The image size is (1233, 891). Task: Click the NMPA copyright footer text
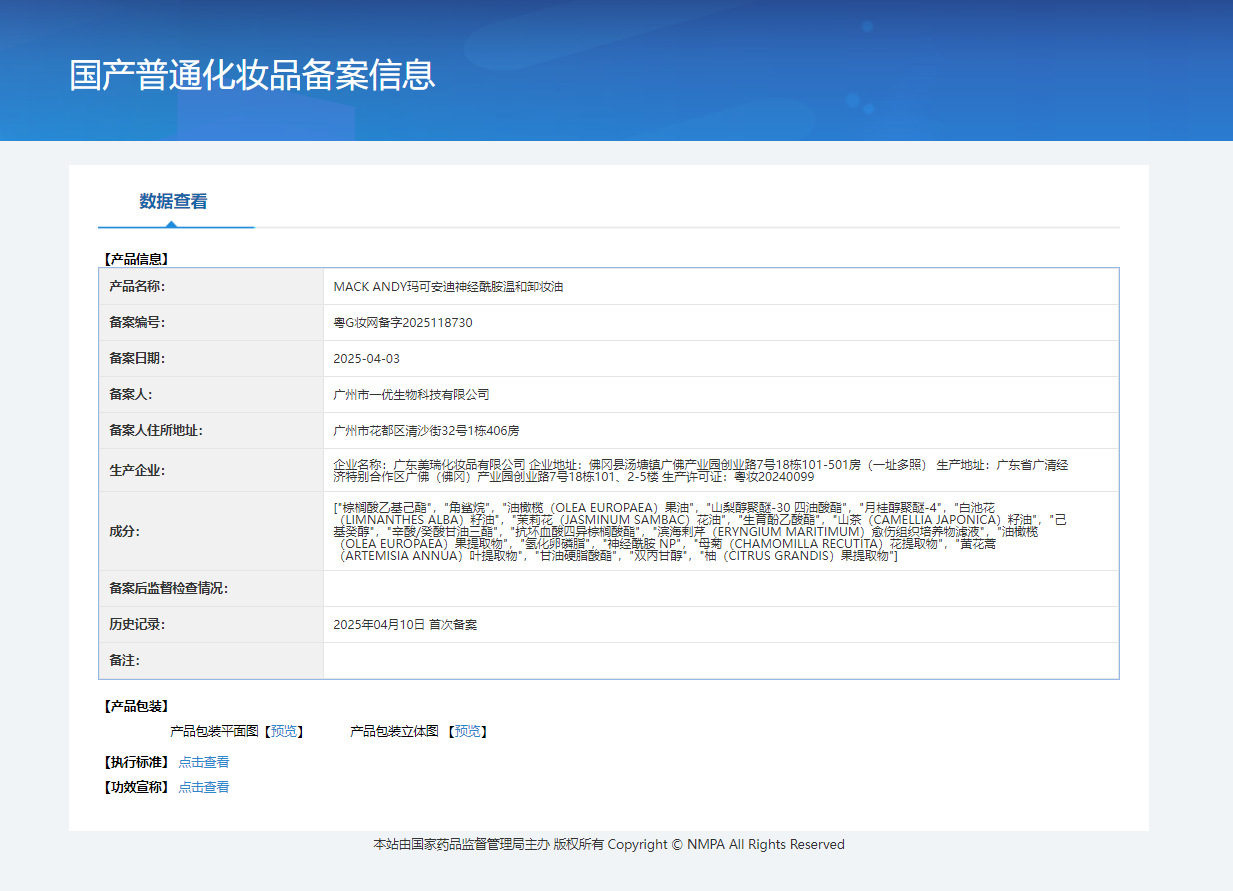609,845
